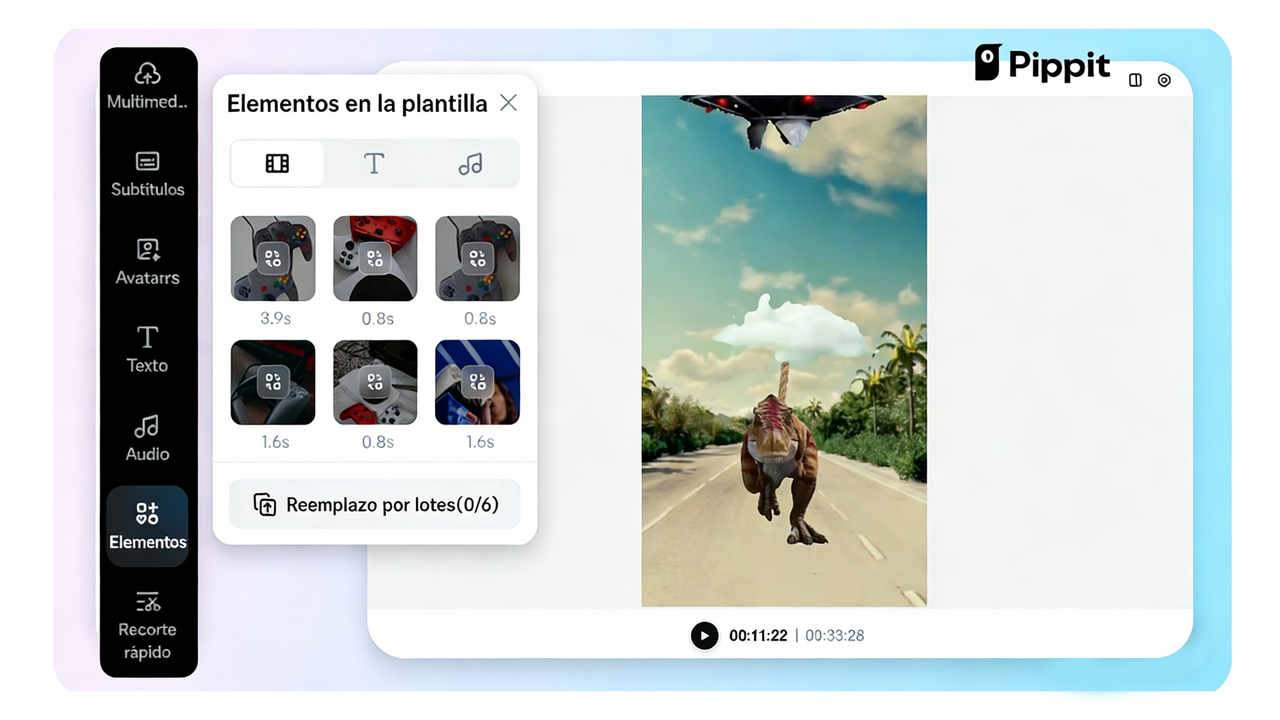Play the video preview
This screenshot has height=720, width=1280.
click(x=705, y=635)
